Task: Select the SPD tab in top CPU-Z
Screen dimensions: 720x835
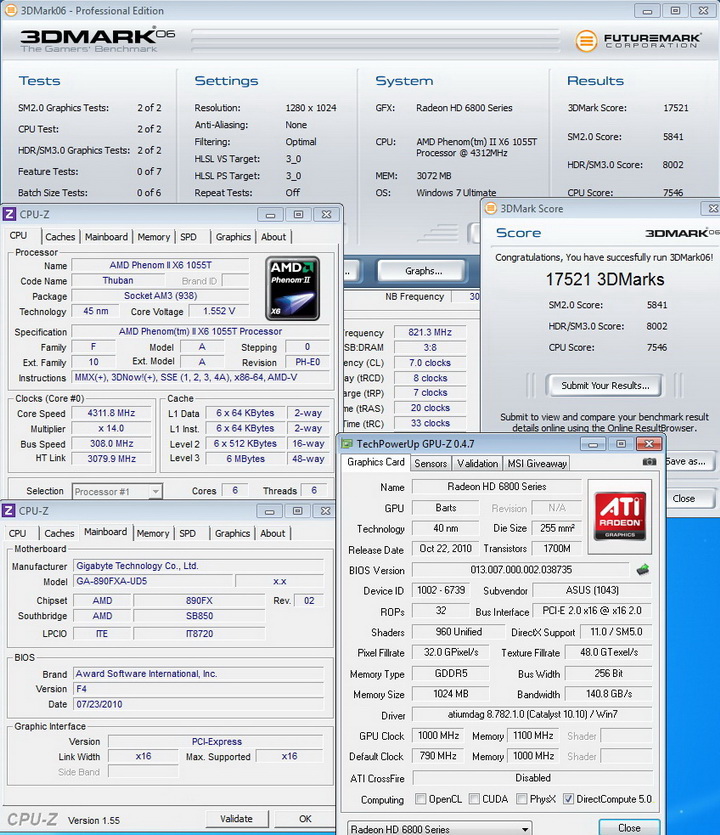Action: coord(189,237)
